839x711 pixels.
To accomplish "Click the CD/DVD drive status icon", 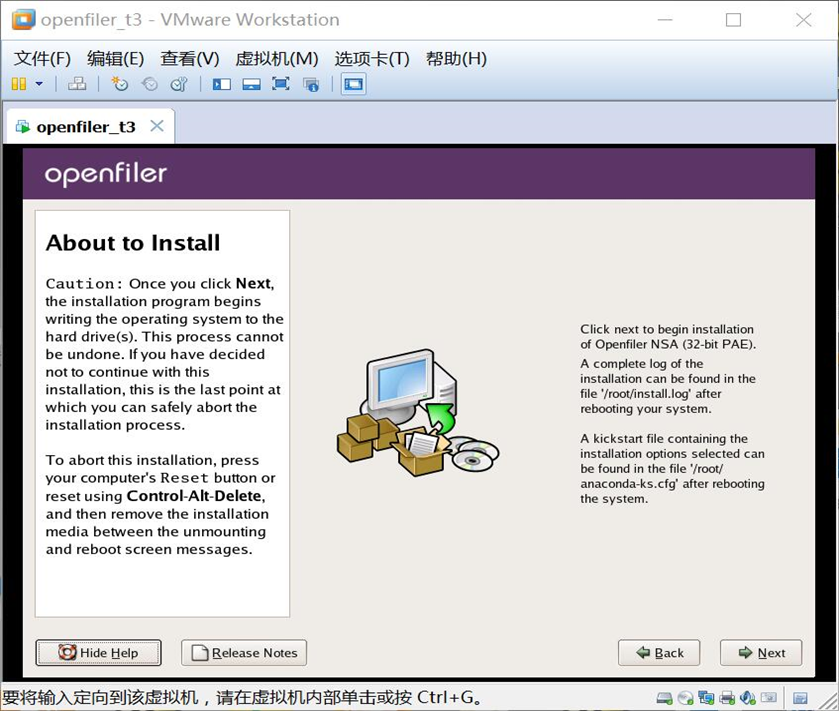I will point(685,698).
